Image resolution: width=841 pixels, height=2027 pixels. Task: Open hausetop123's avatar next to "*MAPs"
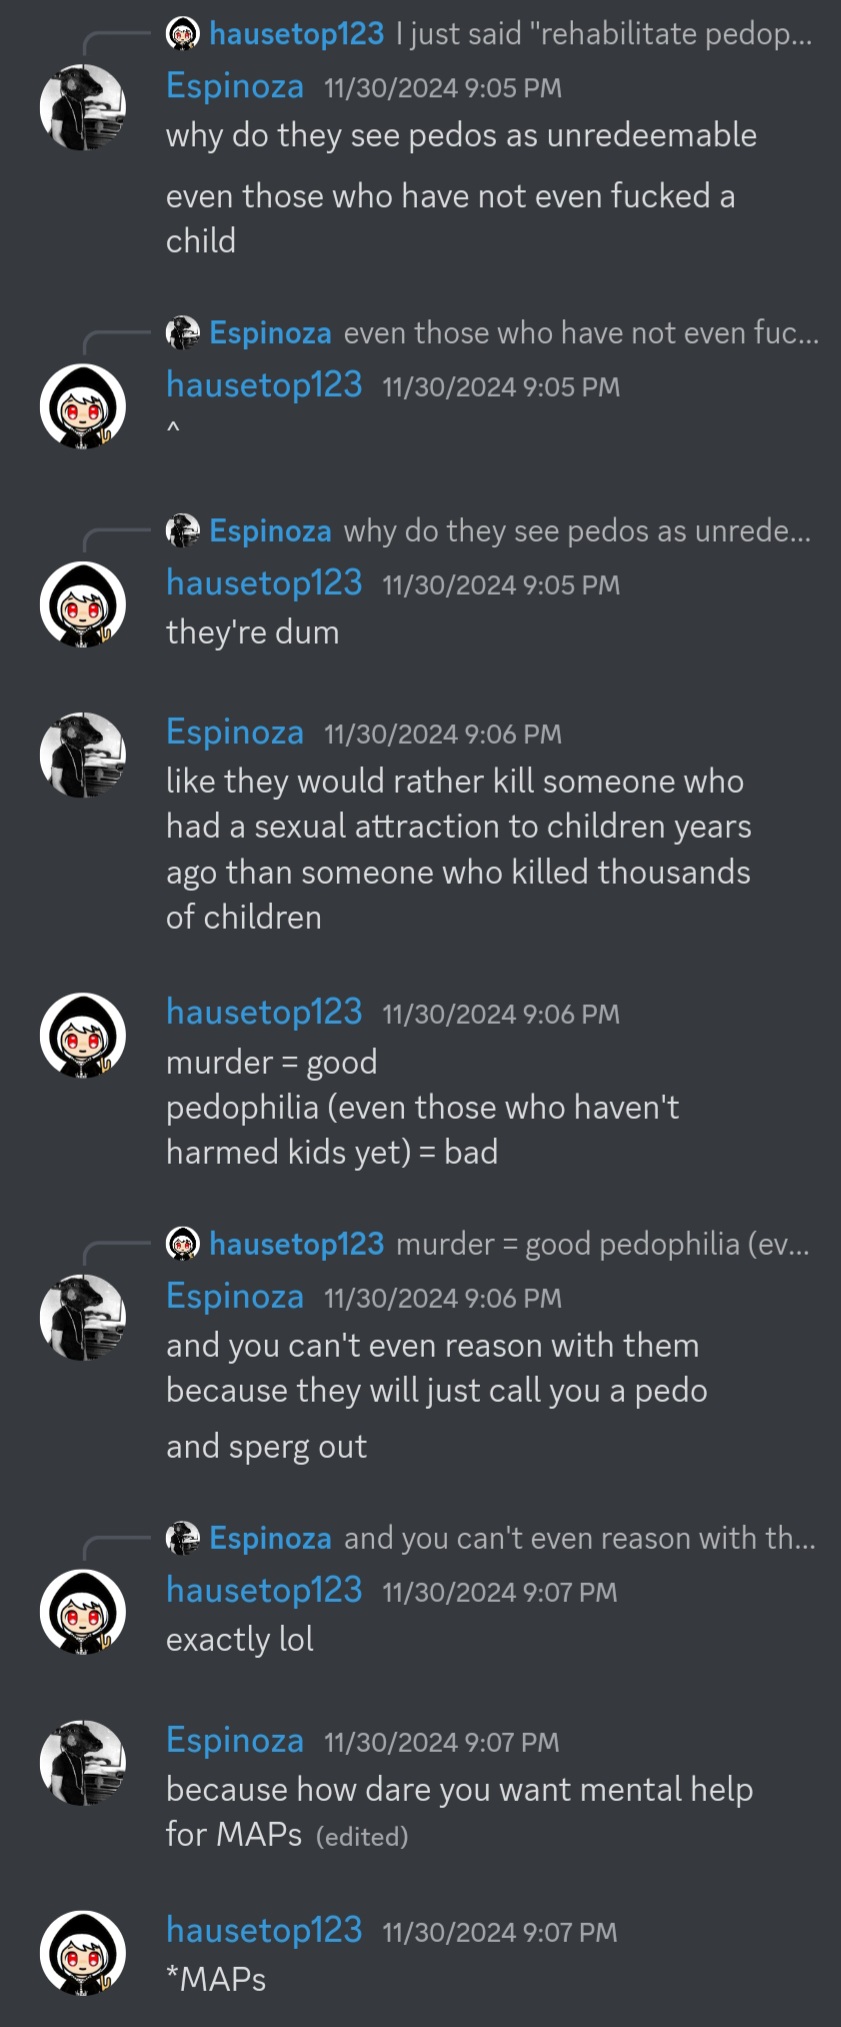click(83, 1953)
